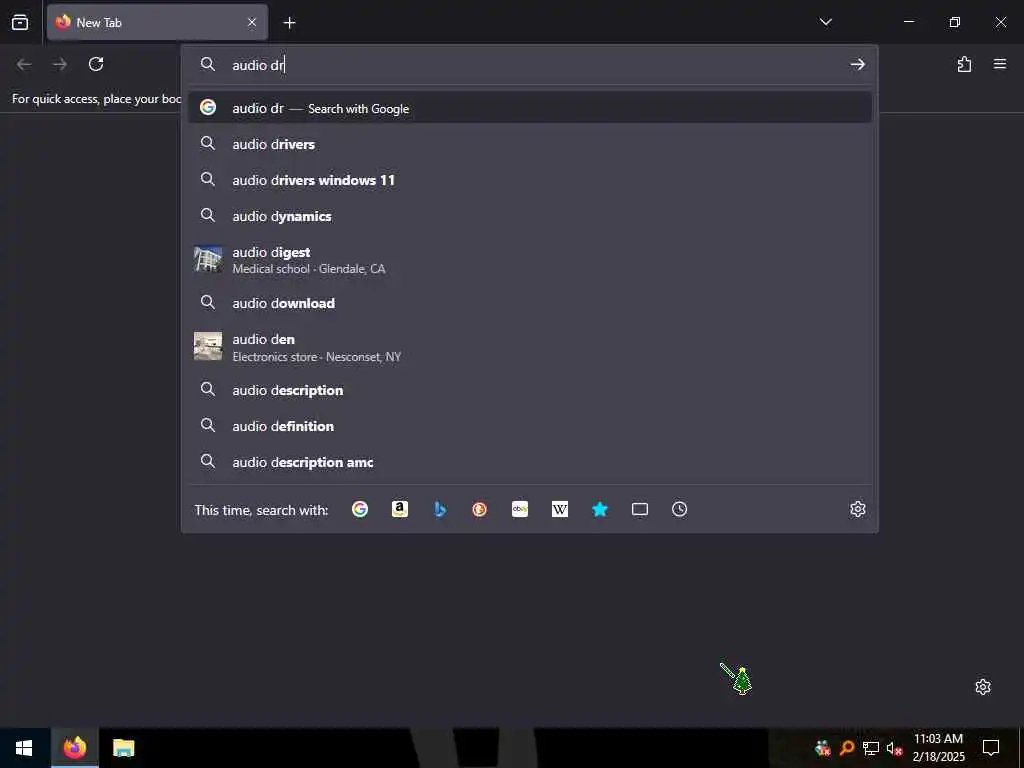1024x768 pixels.
Task: Click the magnifier tray icon
Action: tap(847, 748)
